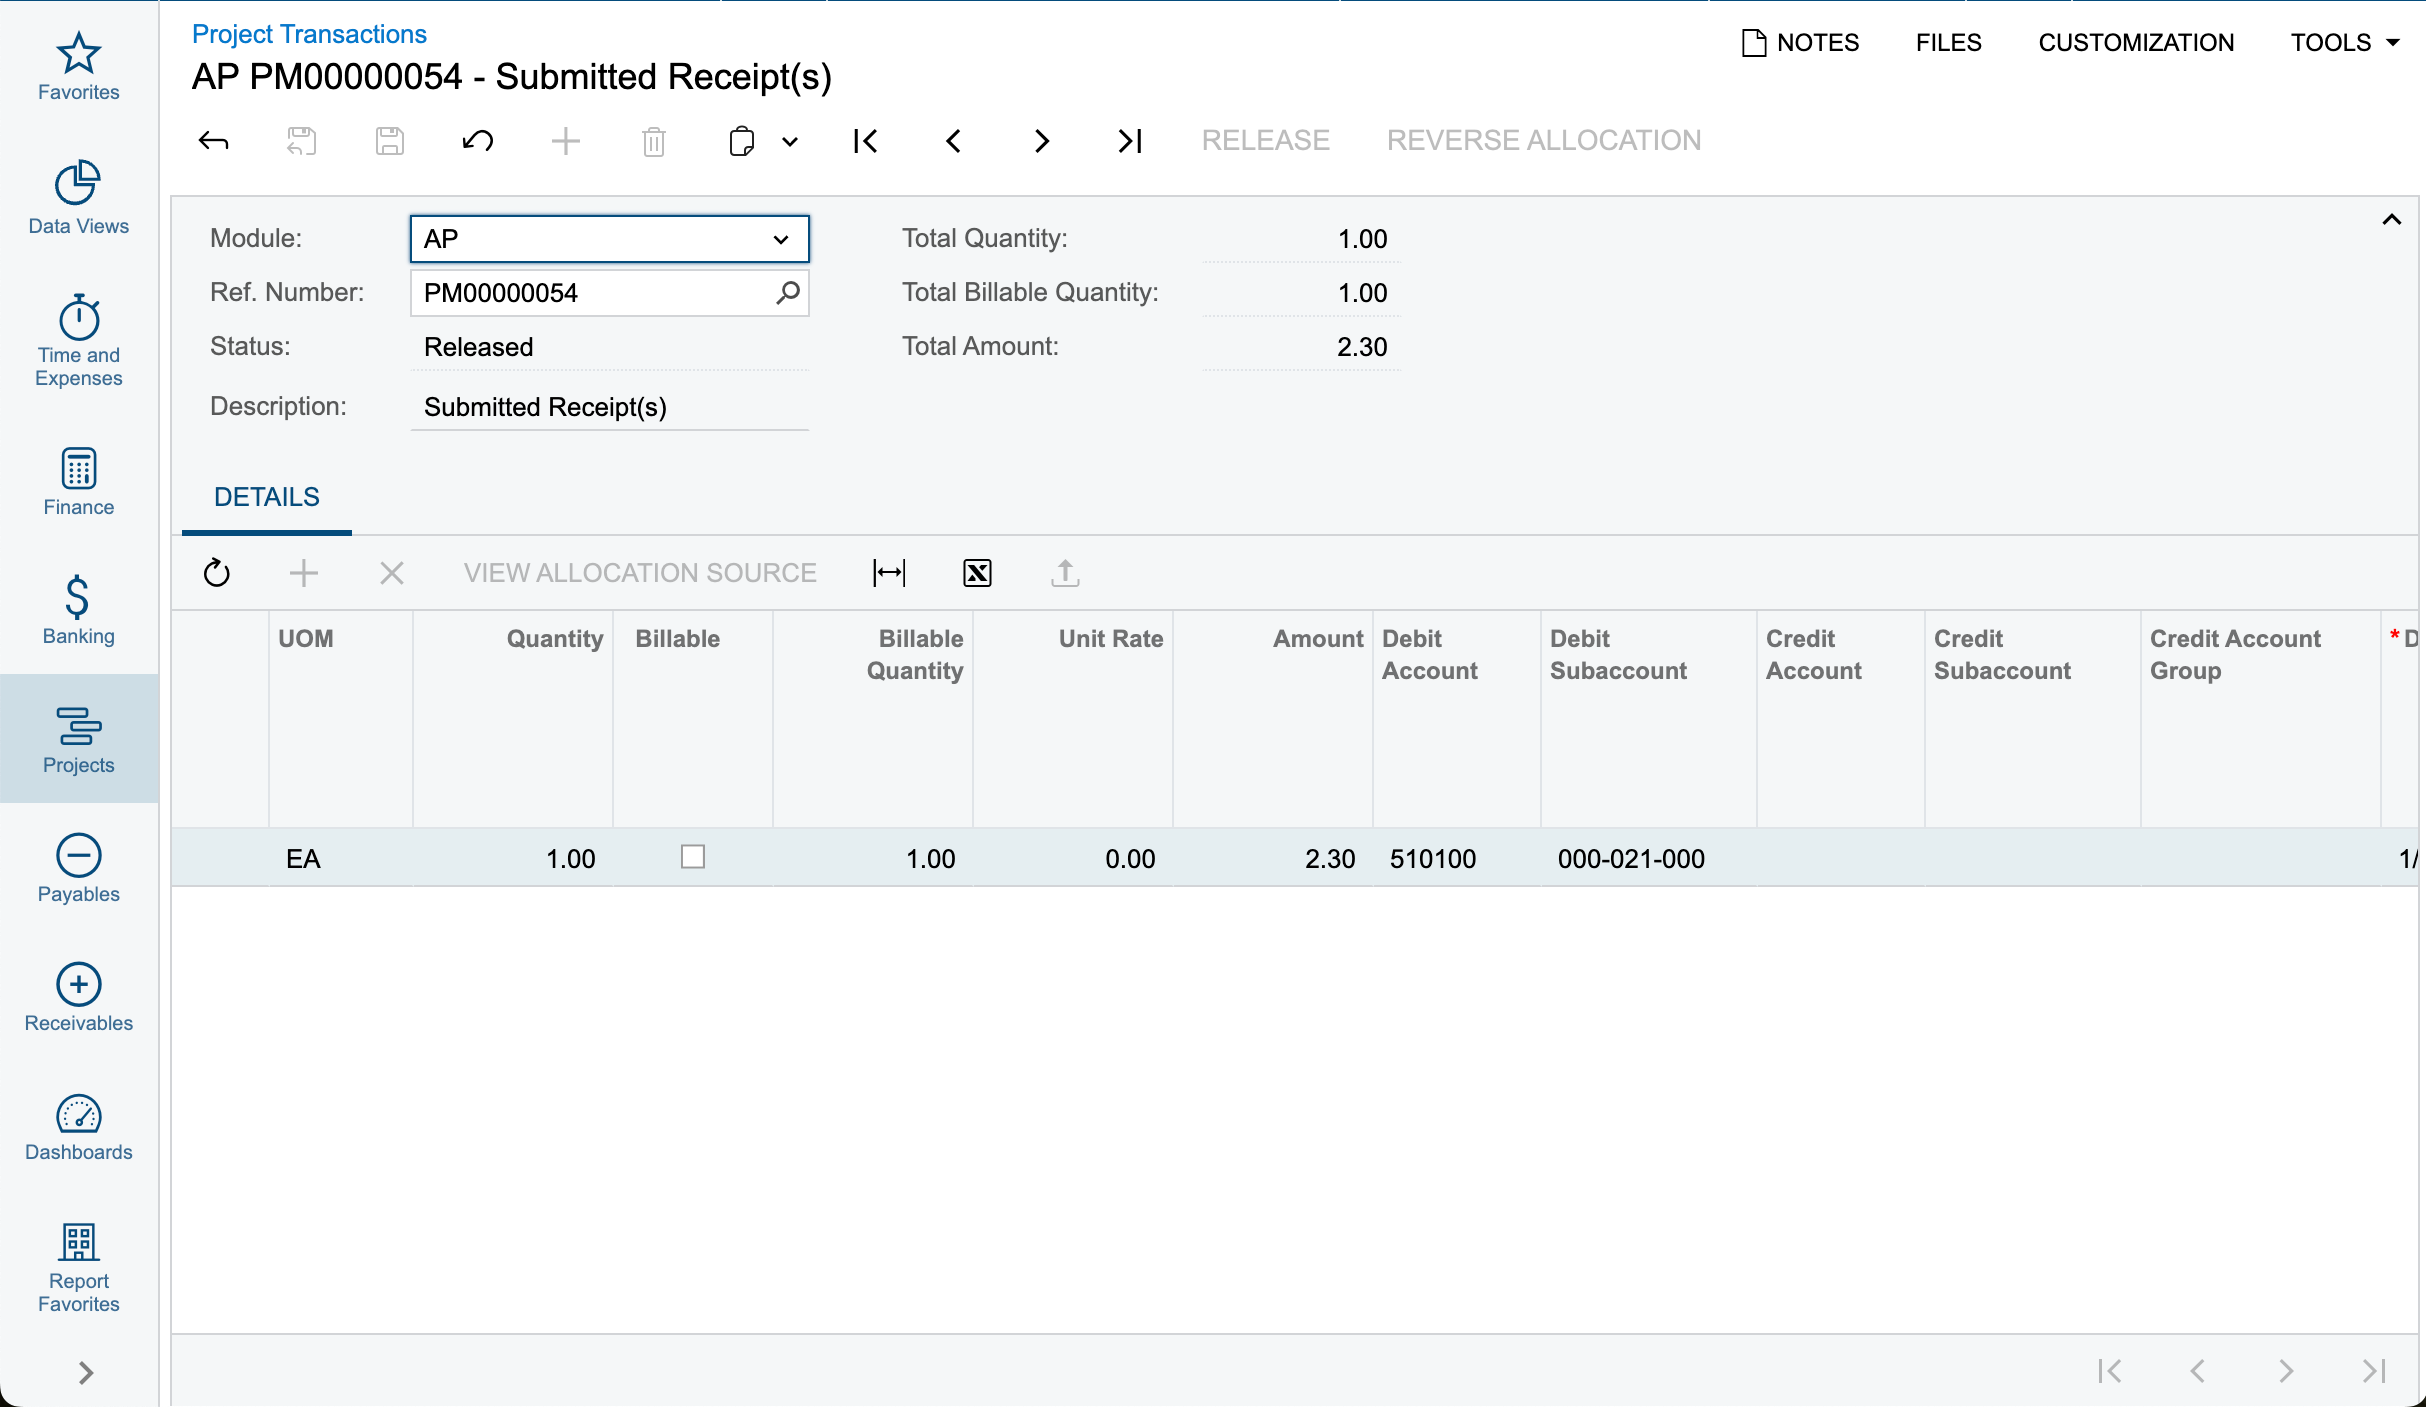Click Ref. Number lookup magnifier

788,293
